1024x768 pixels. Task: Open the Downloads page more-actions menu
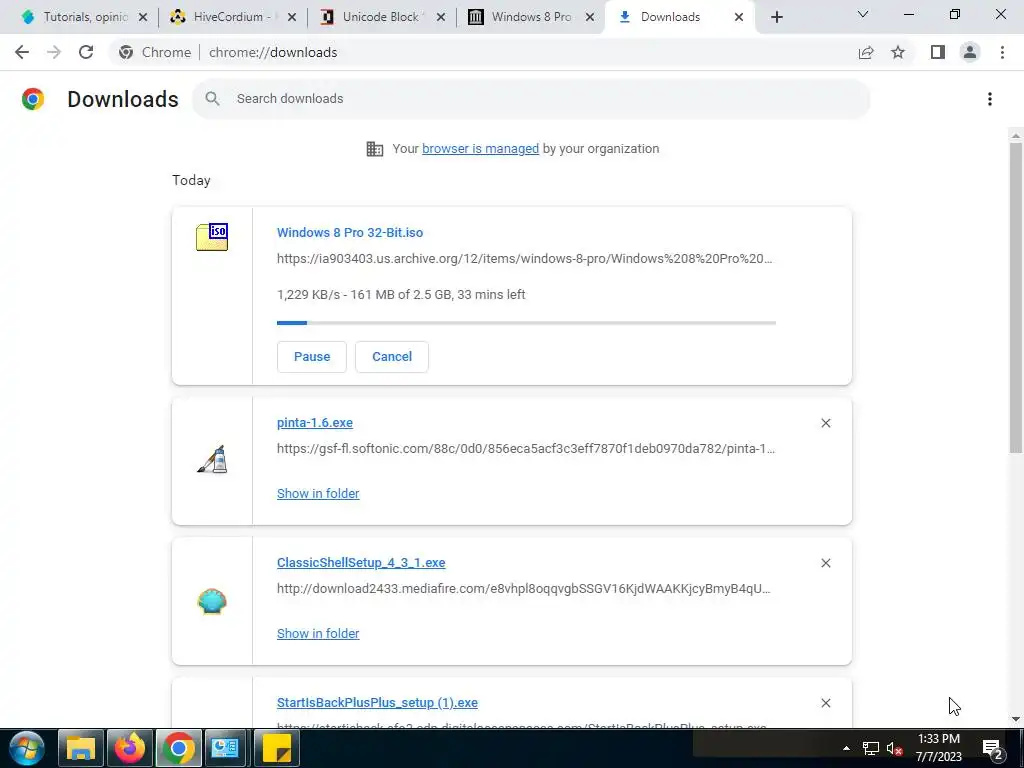tap(990, 99)
